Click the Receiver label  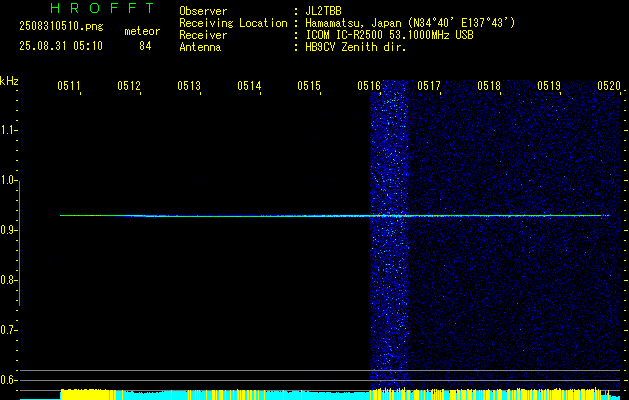tap(203, 35)
